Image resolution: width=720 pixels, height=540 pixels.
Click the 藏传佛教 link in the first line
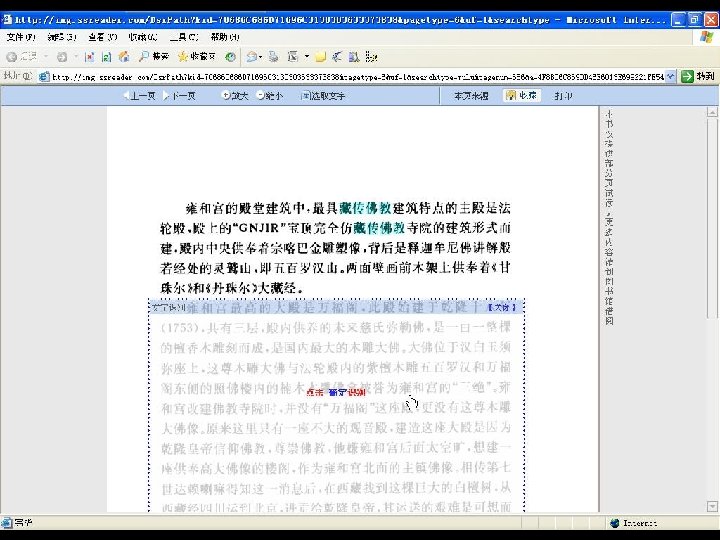365,208
